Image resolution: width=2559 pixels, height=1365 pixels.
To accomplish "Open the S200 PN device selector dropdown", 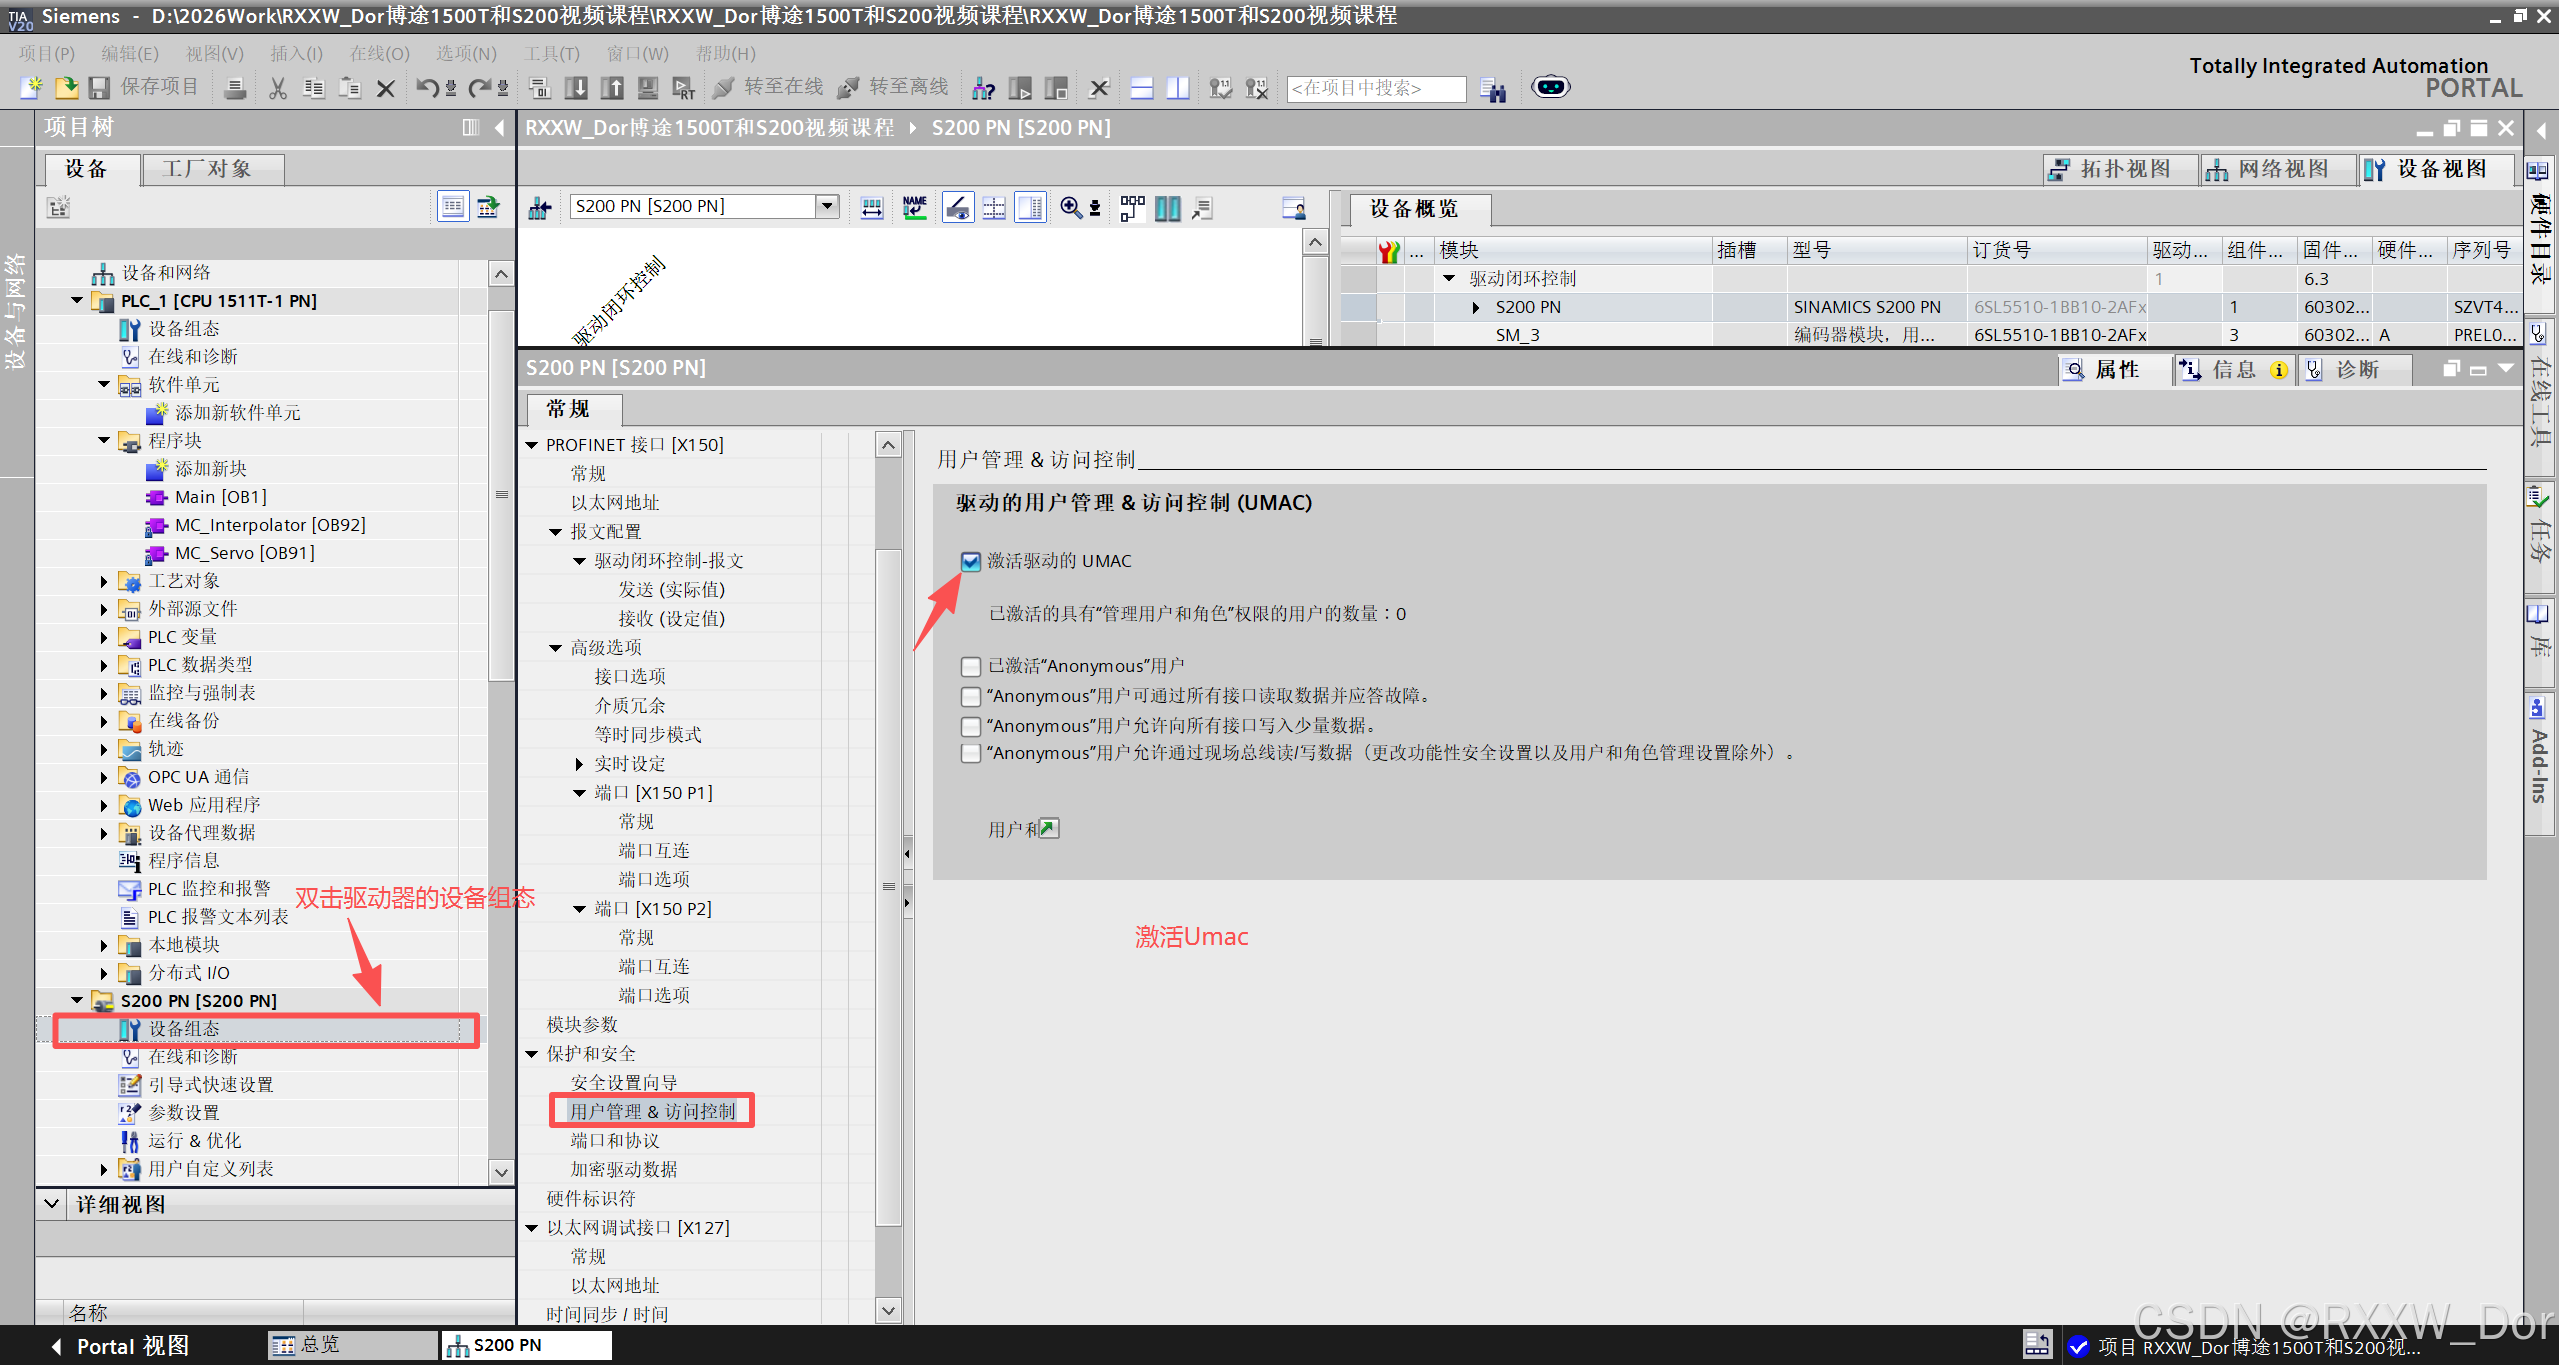I will pos(827,206).
